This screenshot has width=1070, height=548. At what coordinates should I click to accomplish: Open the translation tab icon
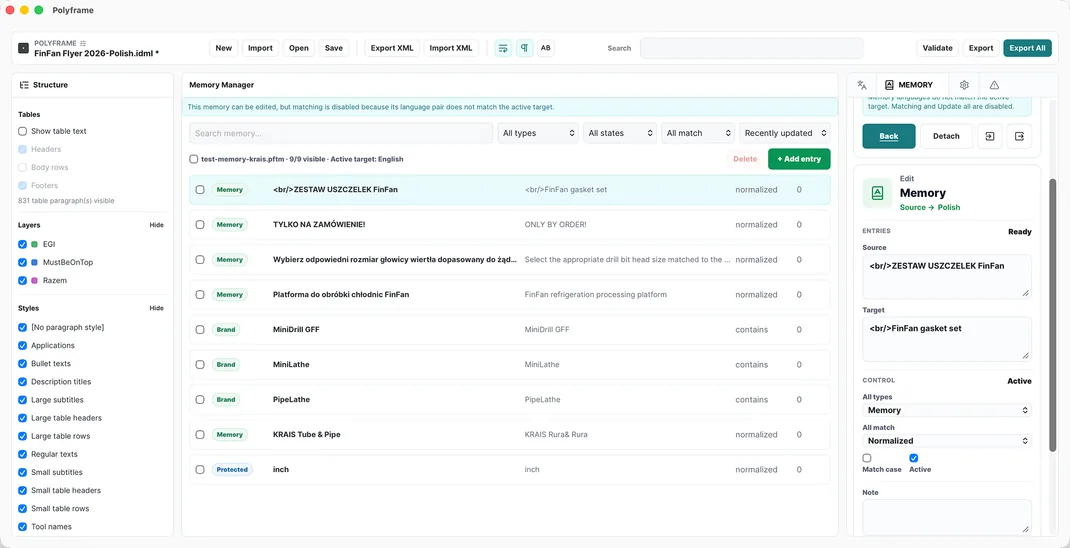pos(862,85)
